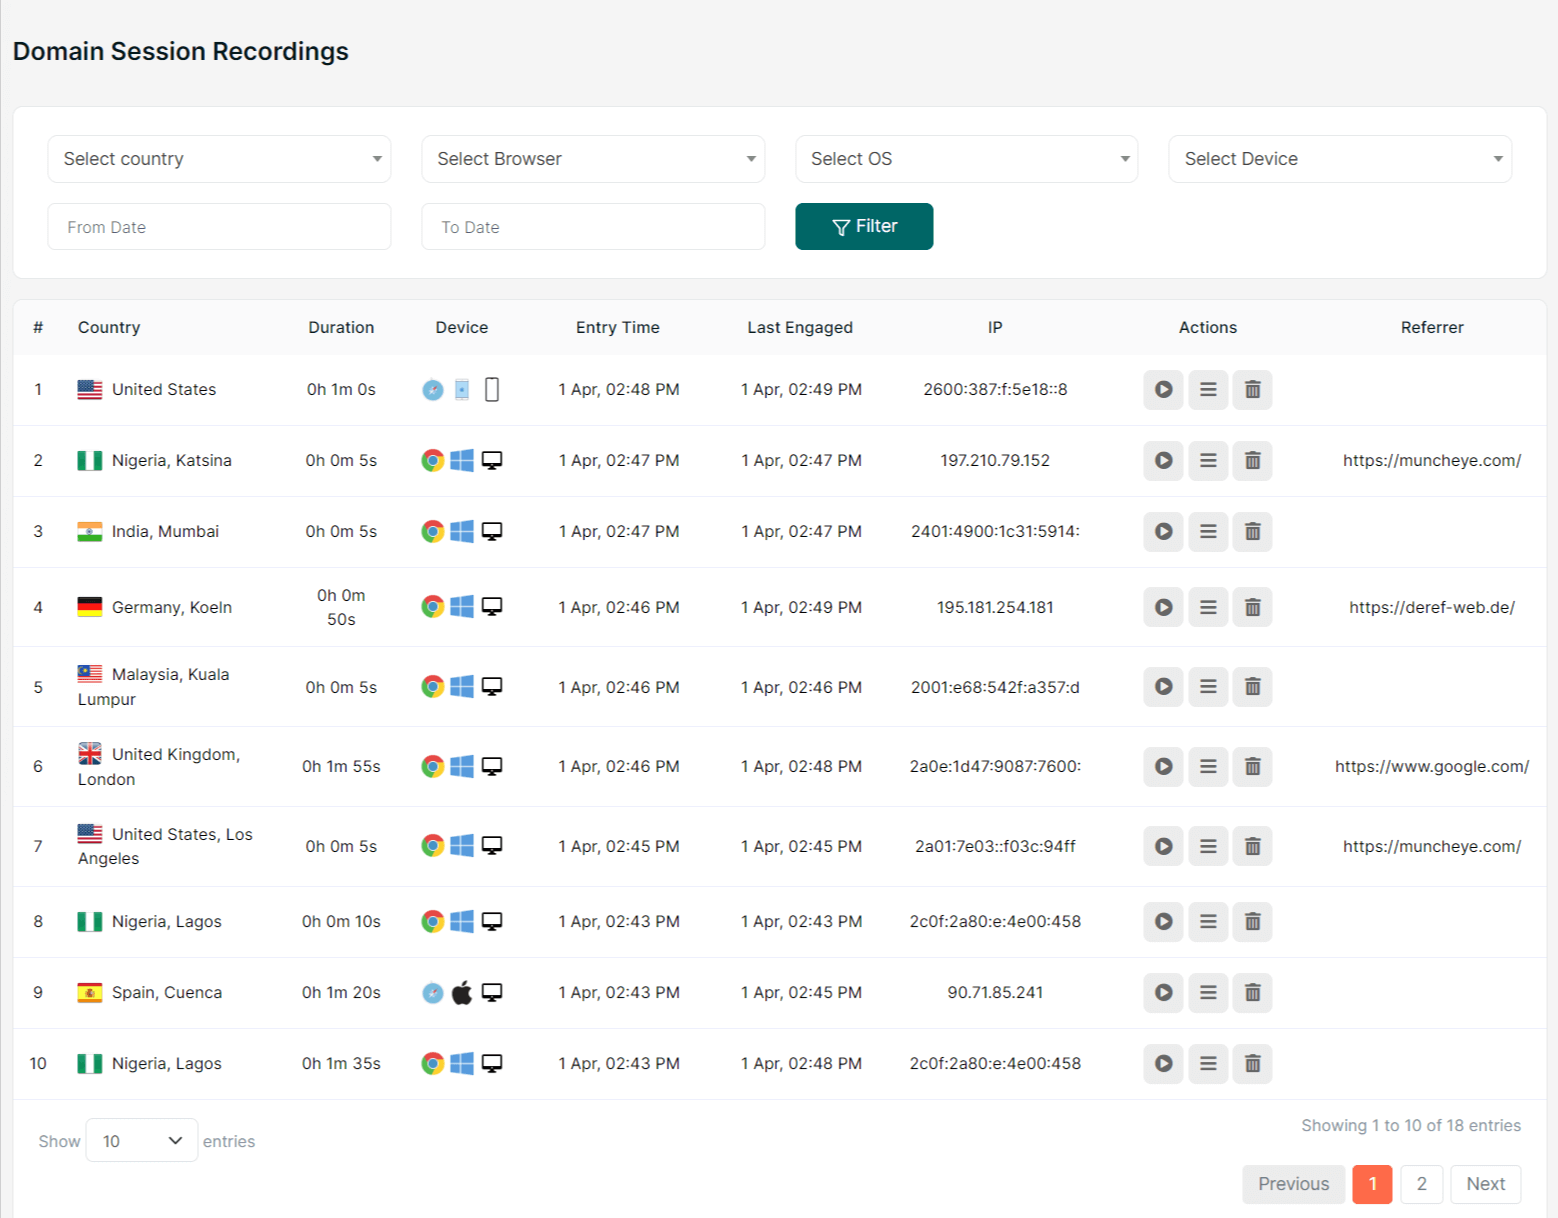The height and width of the screenshot is (1218, 1558).
Task: Open details list for Spain, Cuenca session
Action: [x=1208, y=993]
